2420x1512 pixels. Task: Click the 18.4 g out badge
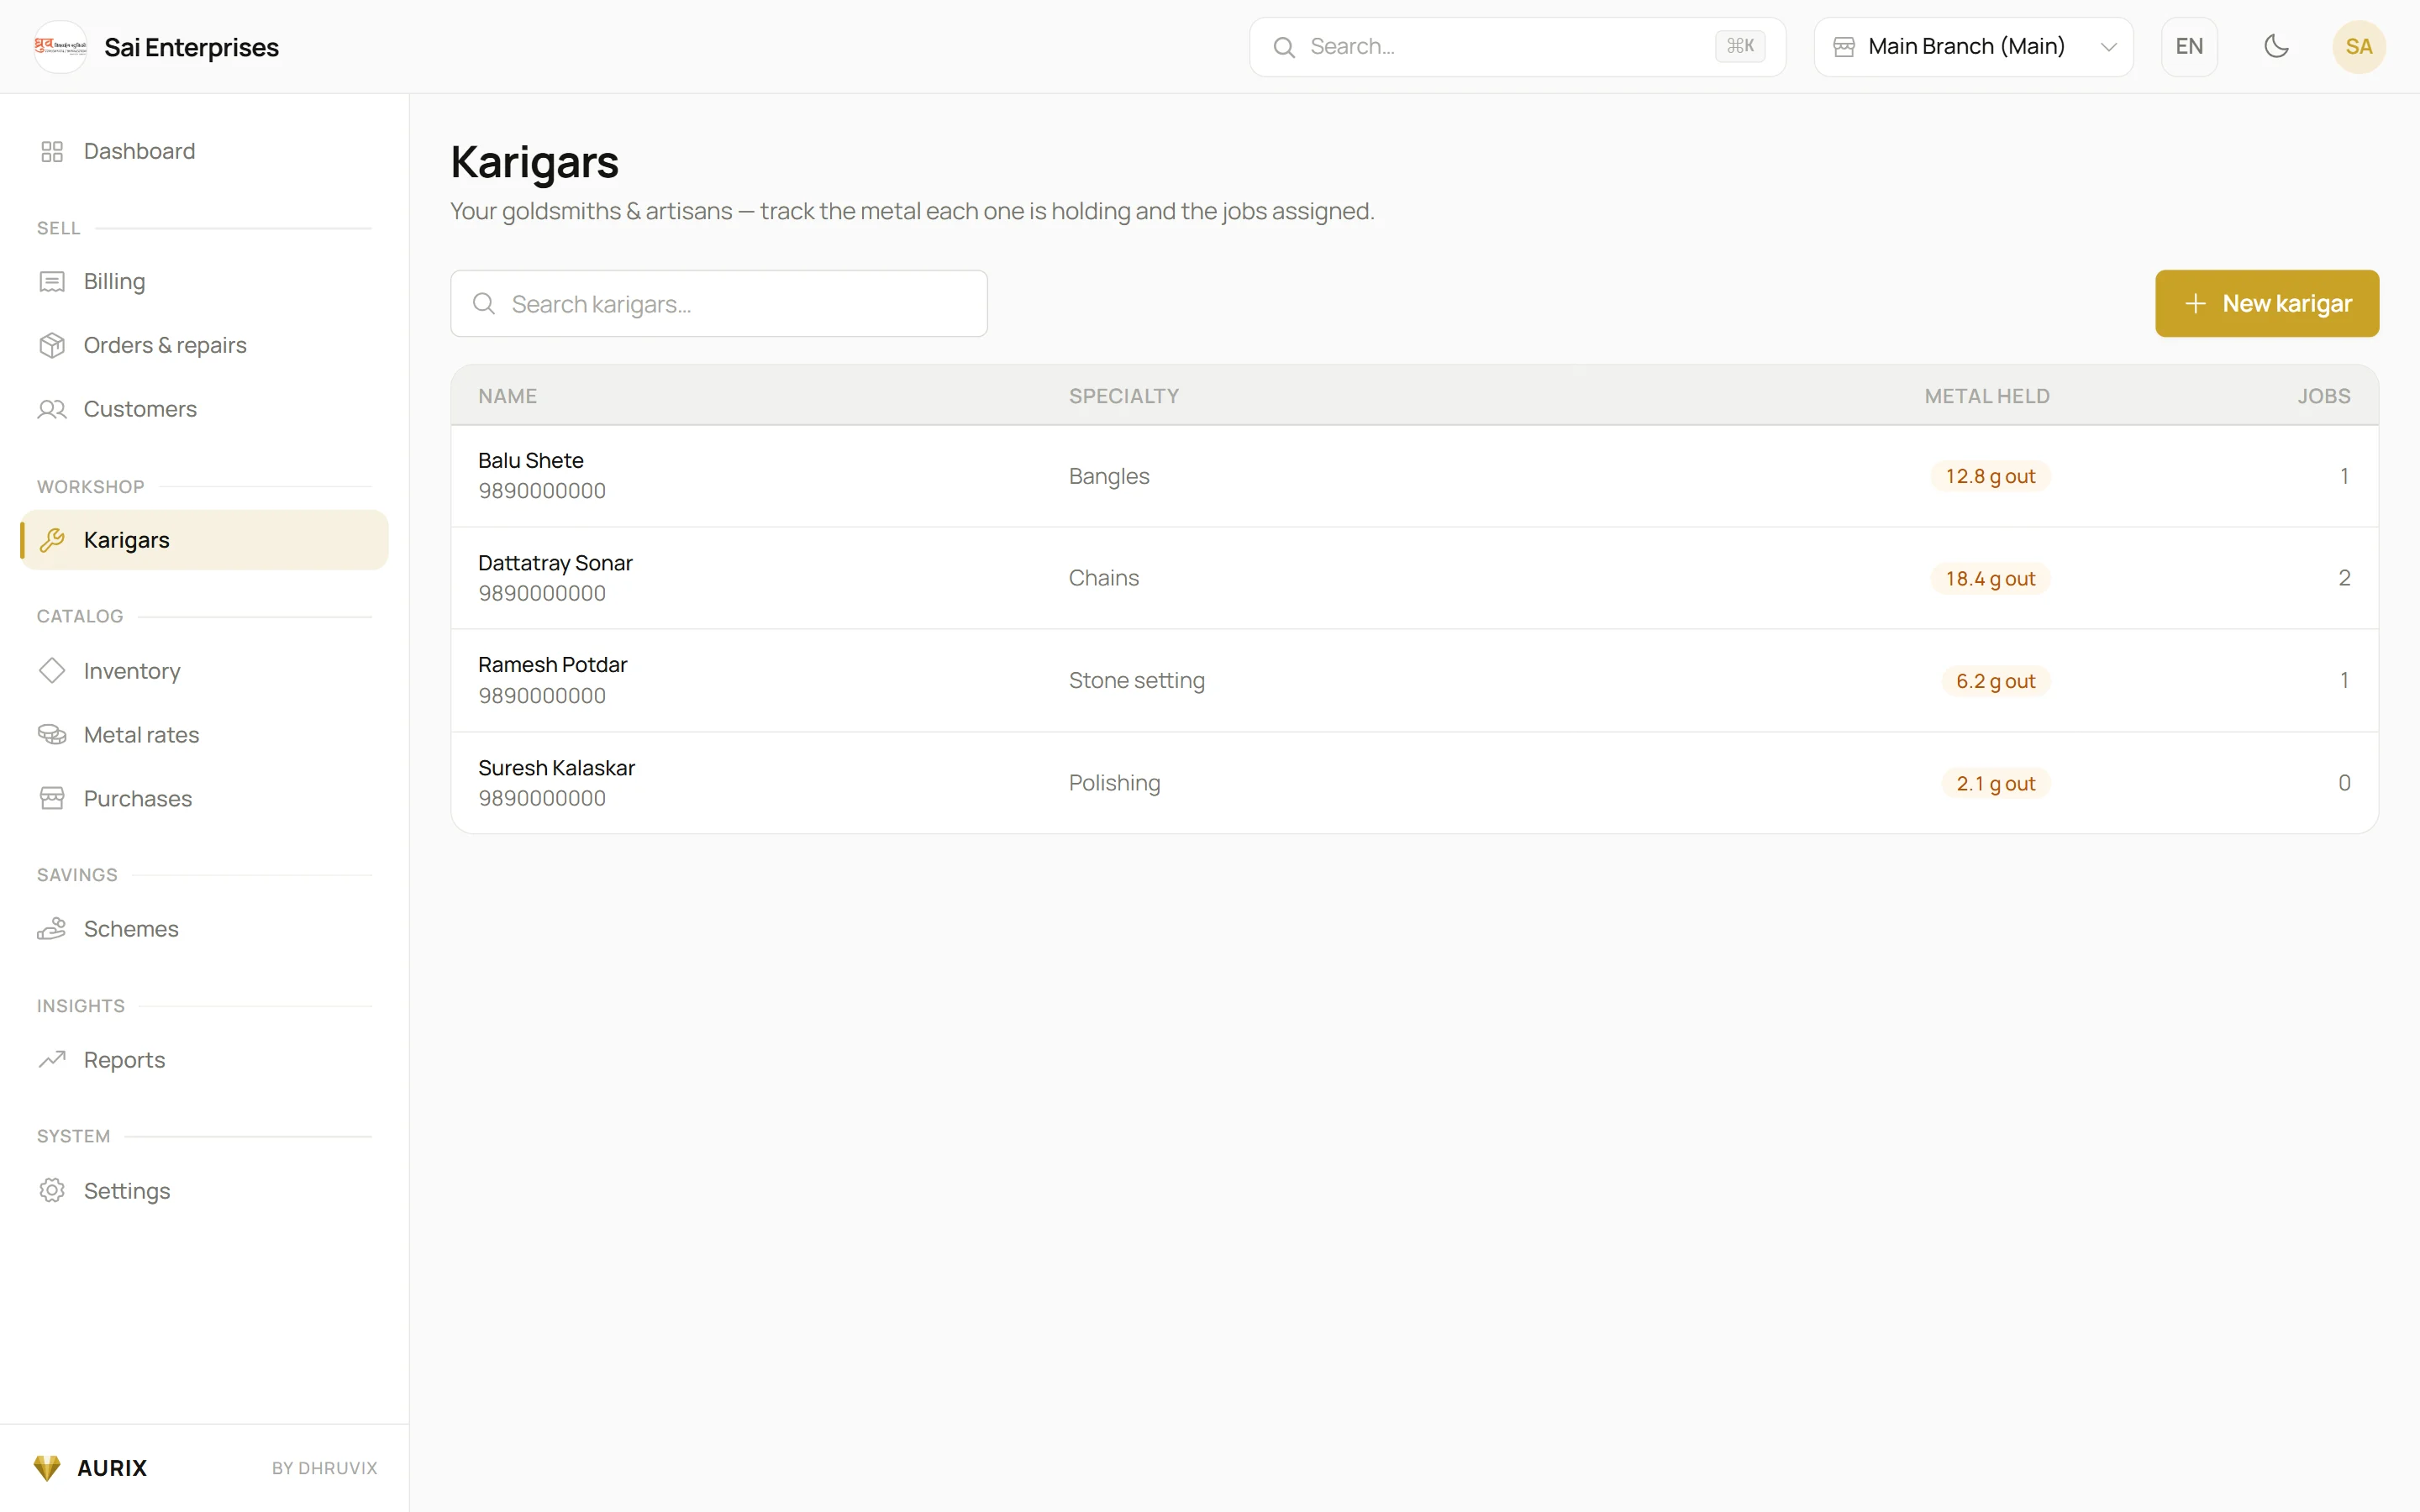[x=1990, y=578]
